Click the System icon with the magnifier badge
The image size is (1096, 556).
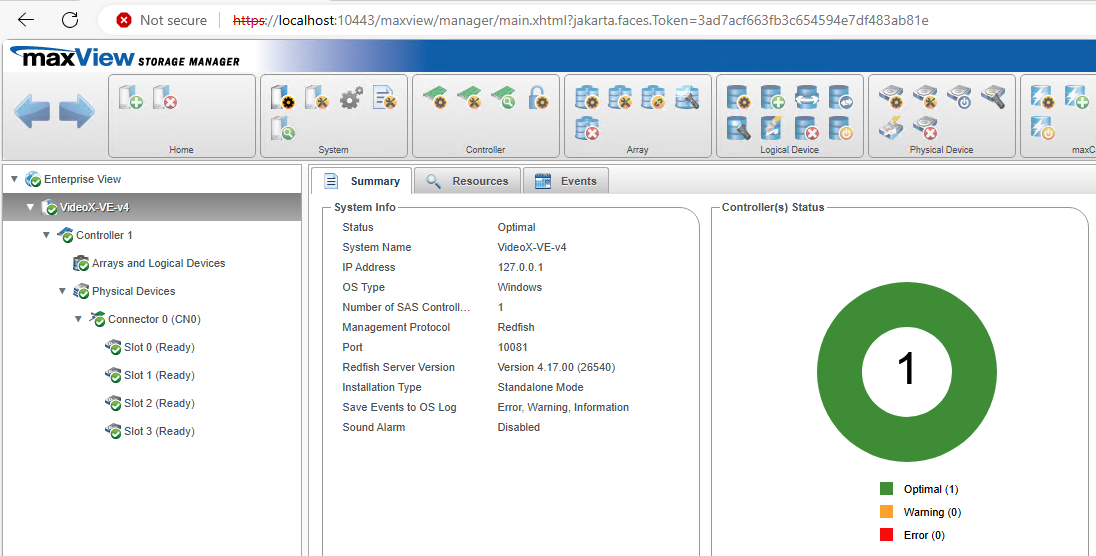tap(282, 128)
